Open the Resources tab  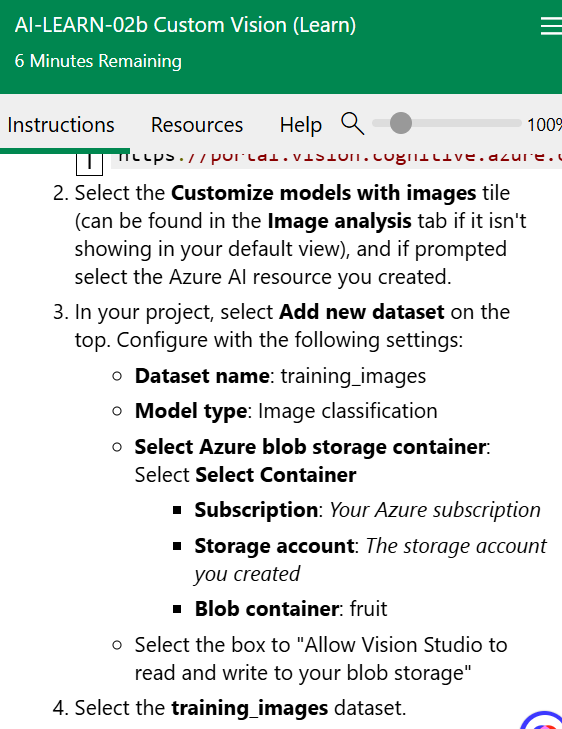(x=197, y=125)
